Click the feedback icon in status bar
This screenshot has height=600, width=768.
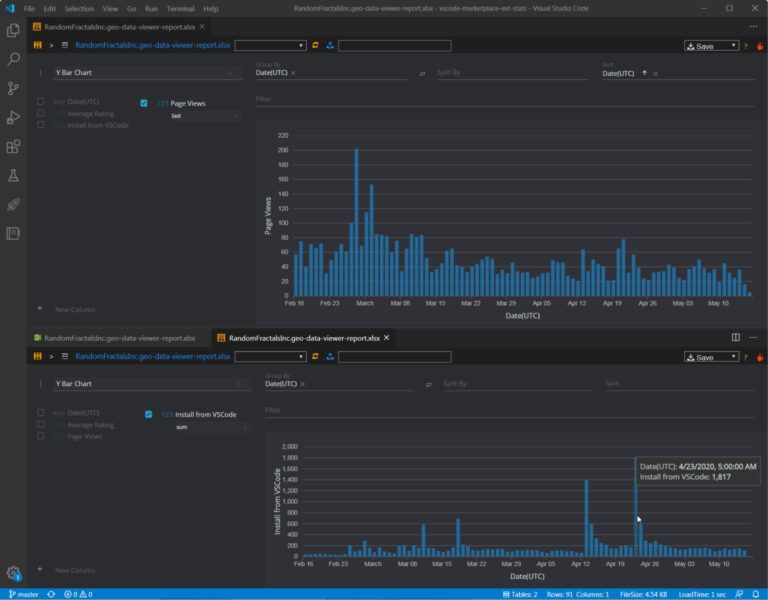(x=739, y=594)
